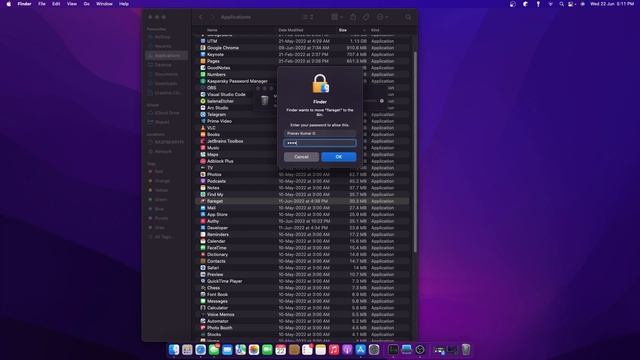Open the view mode switcher in Finder toolbar

308,17
